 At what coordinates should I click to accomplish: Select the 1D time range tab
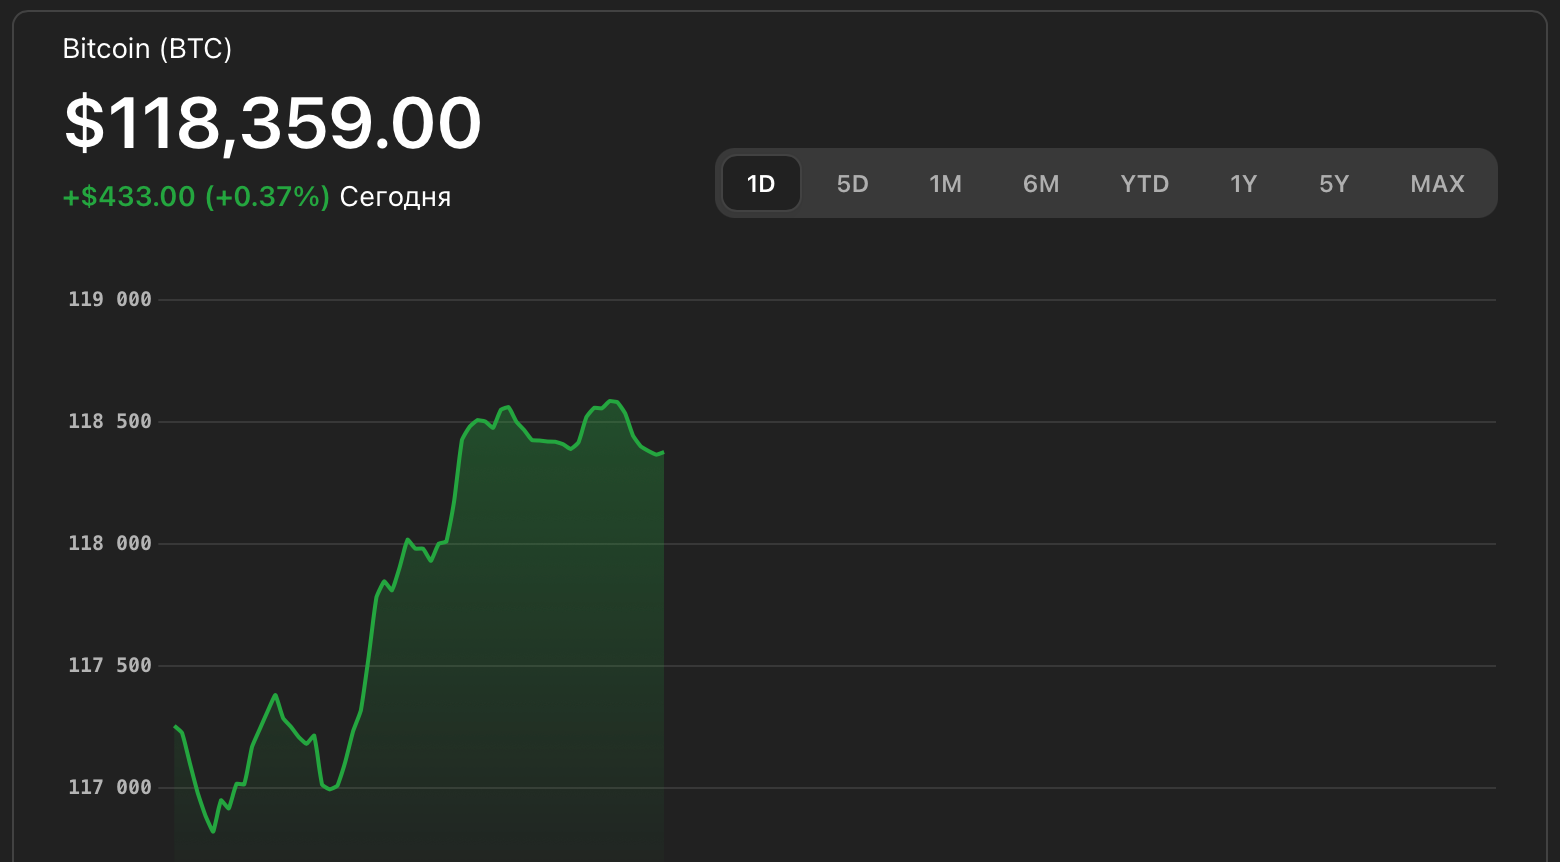click(761, 183)
